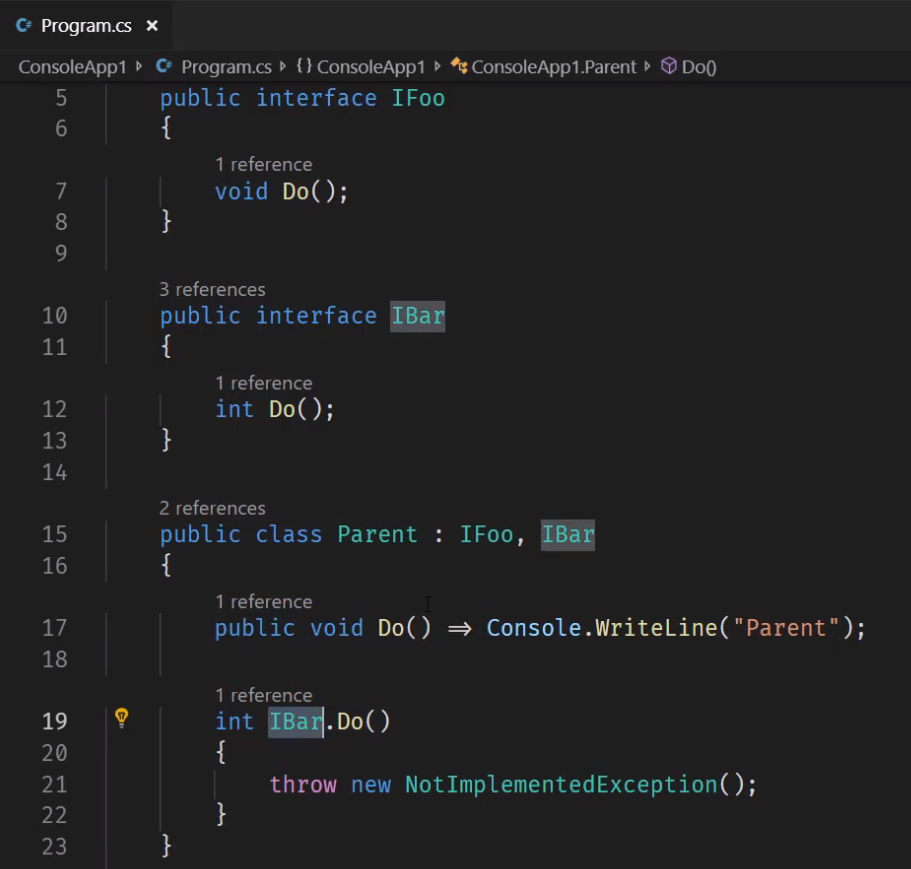
Task: Click the class icon beside ConsoleApp1.Parent breadcrumb
Action: click(x=459, y=67)
